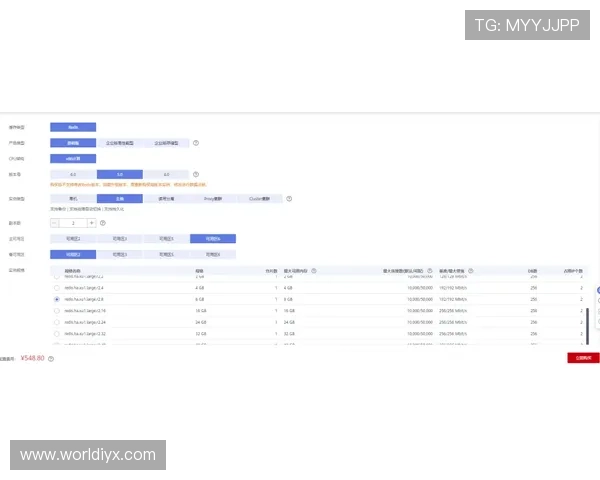
Task: Select the basic edition product type
Action: tap(73, 143)
